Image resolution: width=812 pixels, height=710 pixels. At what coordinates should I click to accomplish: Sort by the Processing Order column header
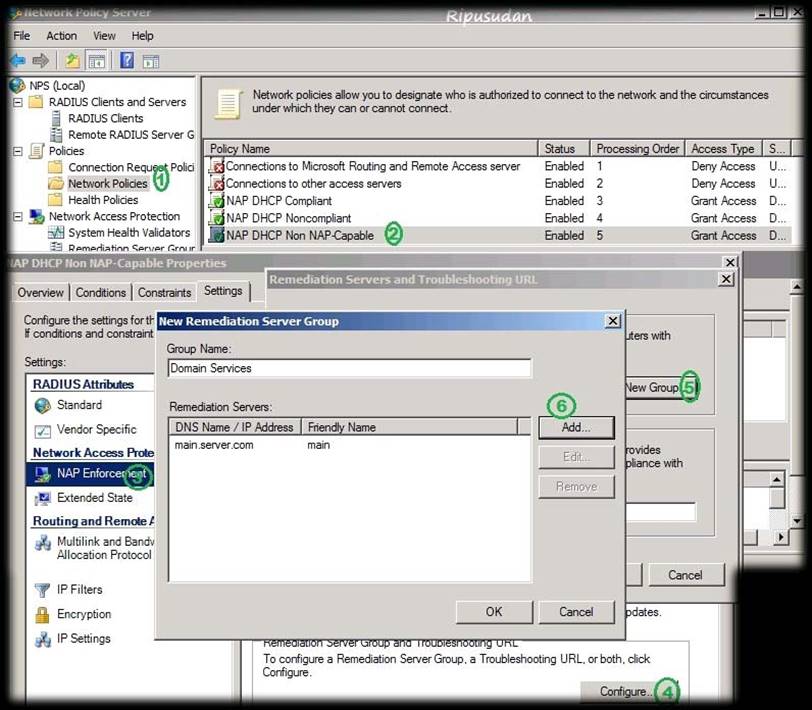coord(637,149)
